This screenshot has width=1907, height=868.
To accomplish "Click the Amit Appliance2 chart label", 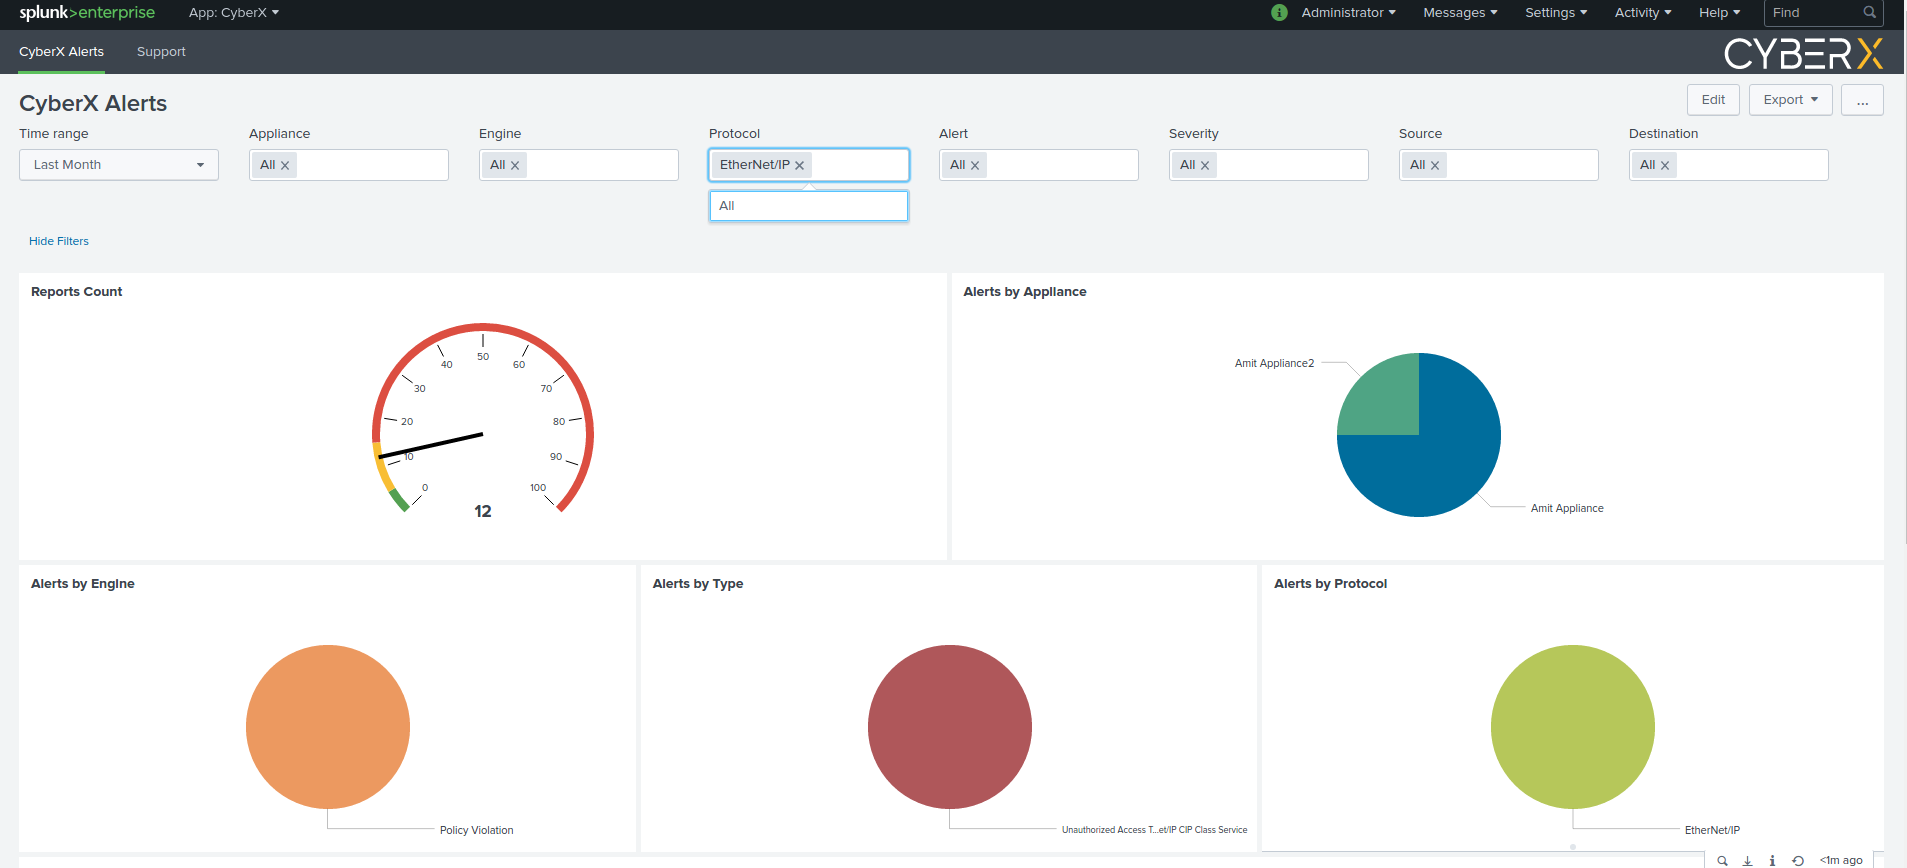I will [1274, 363].
